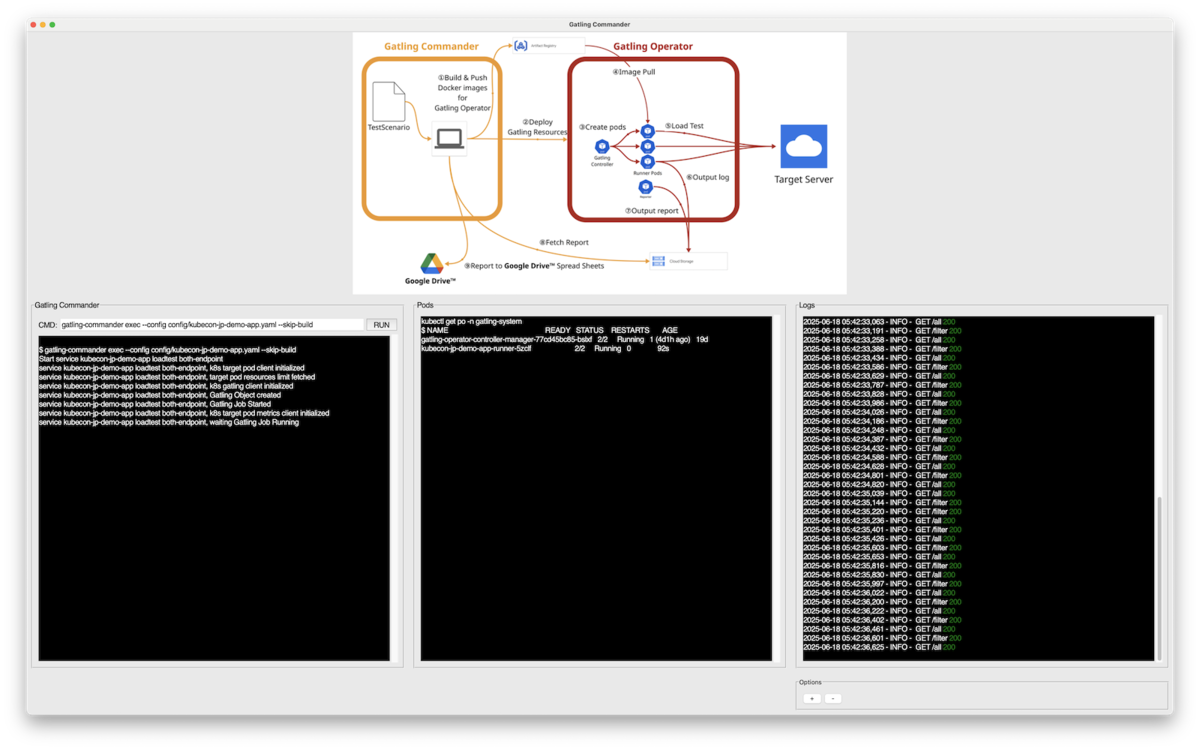Viewport: 1200px width, 750px height.
Task: Click the minus button in Options
Action: point(833,699)
